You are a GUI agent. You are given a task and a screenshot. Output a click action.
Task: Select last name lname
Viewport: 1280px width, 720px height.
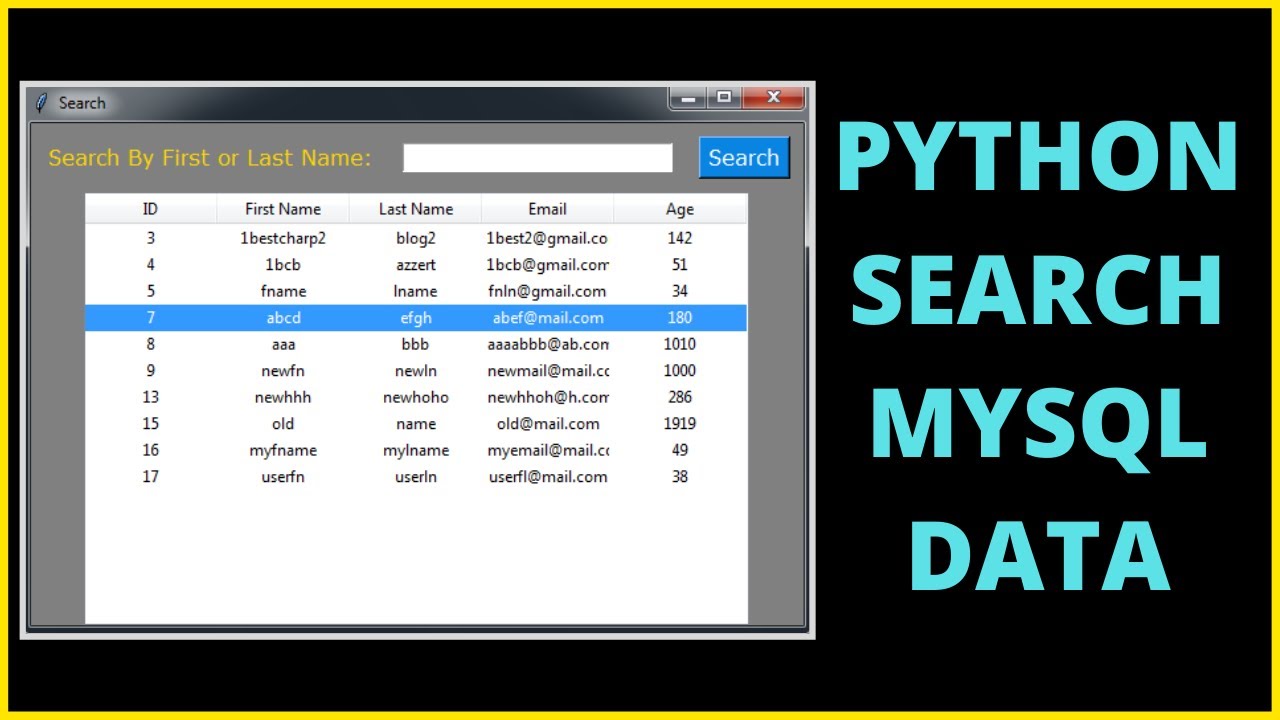416,291
